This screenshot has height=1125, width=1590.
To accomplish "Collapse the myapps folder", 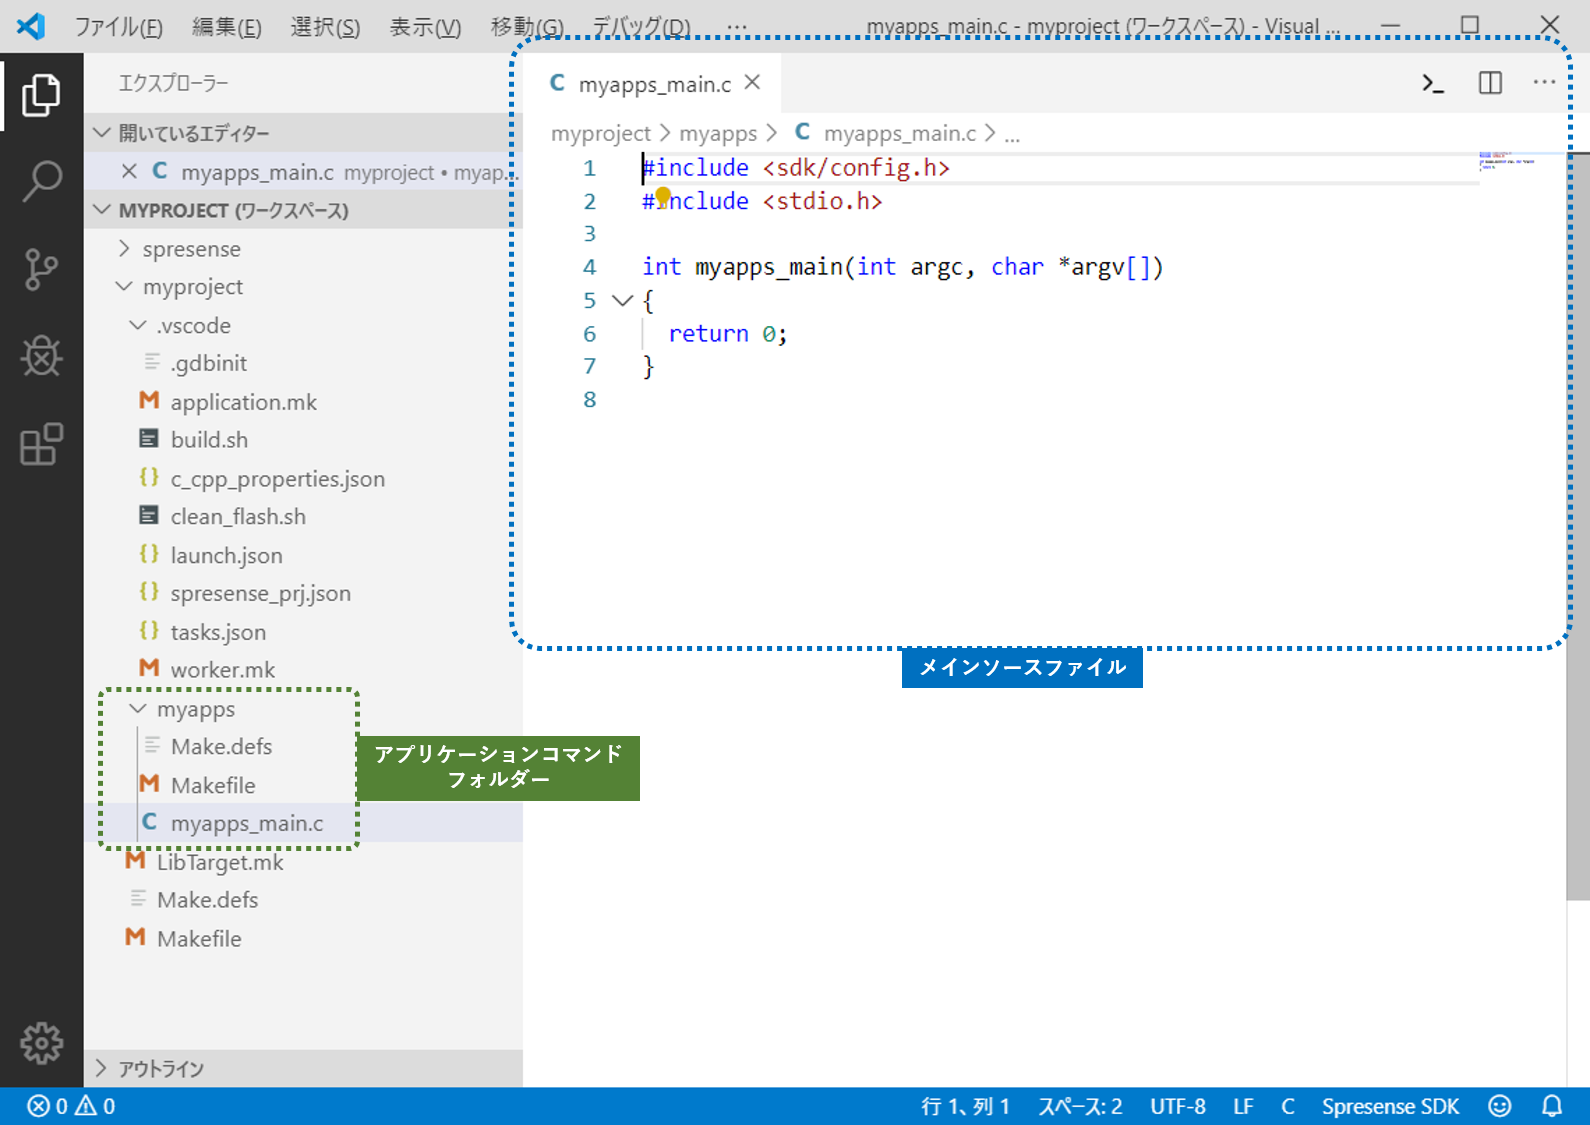I will click(138, 709).
